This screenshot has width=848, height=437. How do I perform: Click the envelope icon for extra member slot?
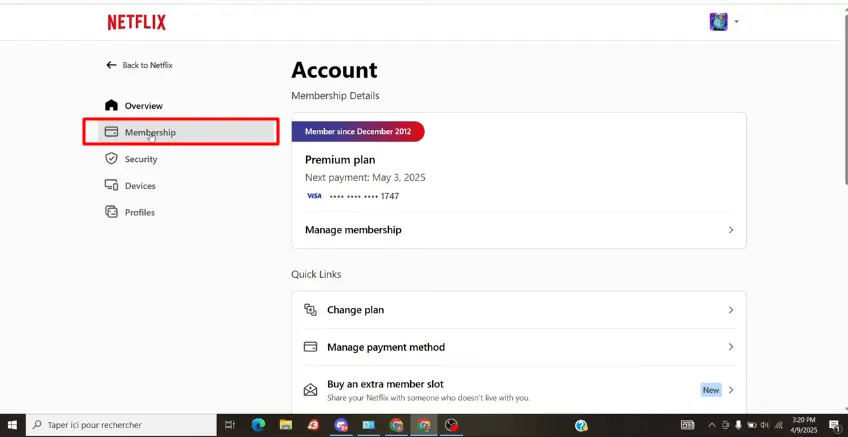[x=310, y=389]
